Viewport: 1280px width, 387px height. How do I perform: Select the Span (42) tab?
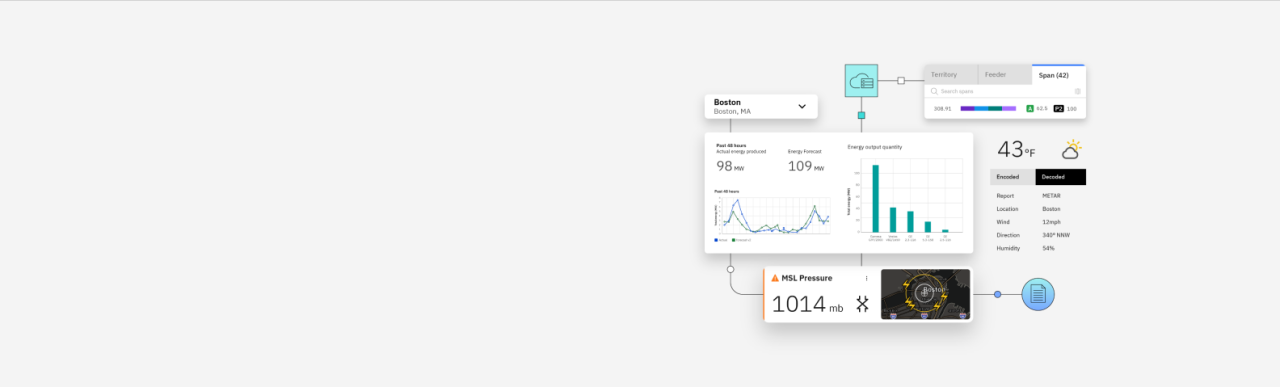(1058, 75)
